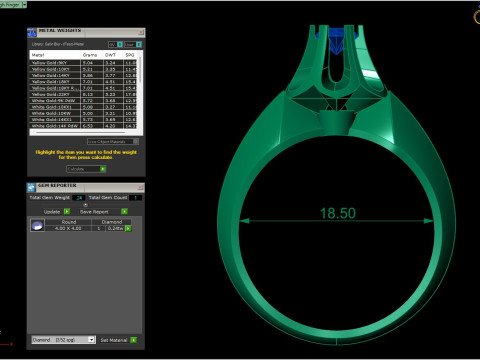Close the Metal Weights panel
The width and height of the screenshot is (480, 360).
(x=141, y=32)
